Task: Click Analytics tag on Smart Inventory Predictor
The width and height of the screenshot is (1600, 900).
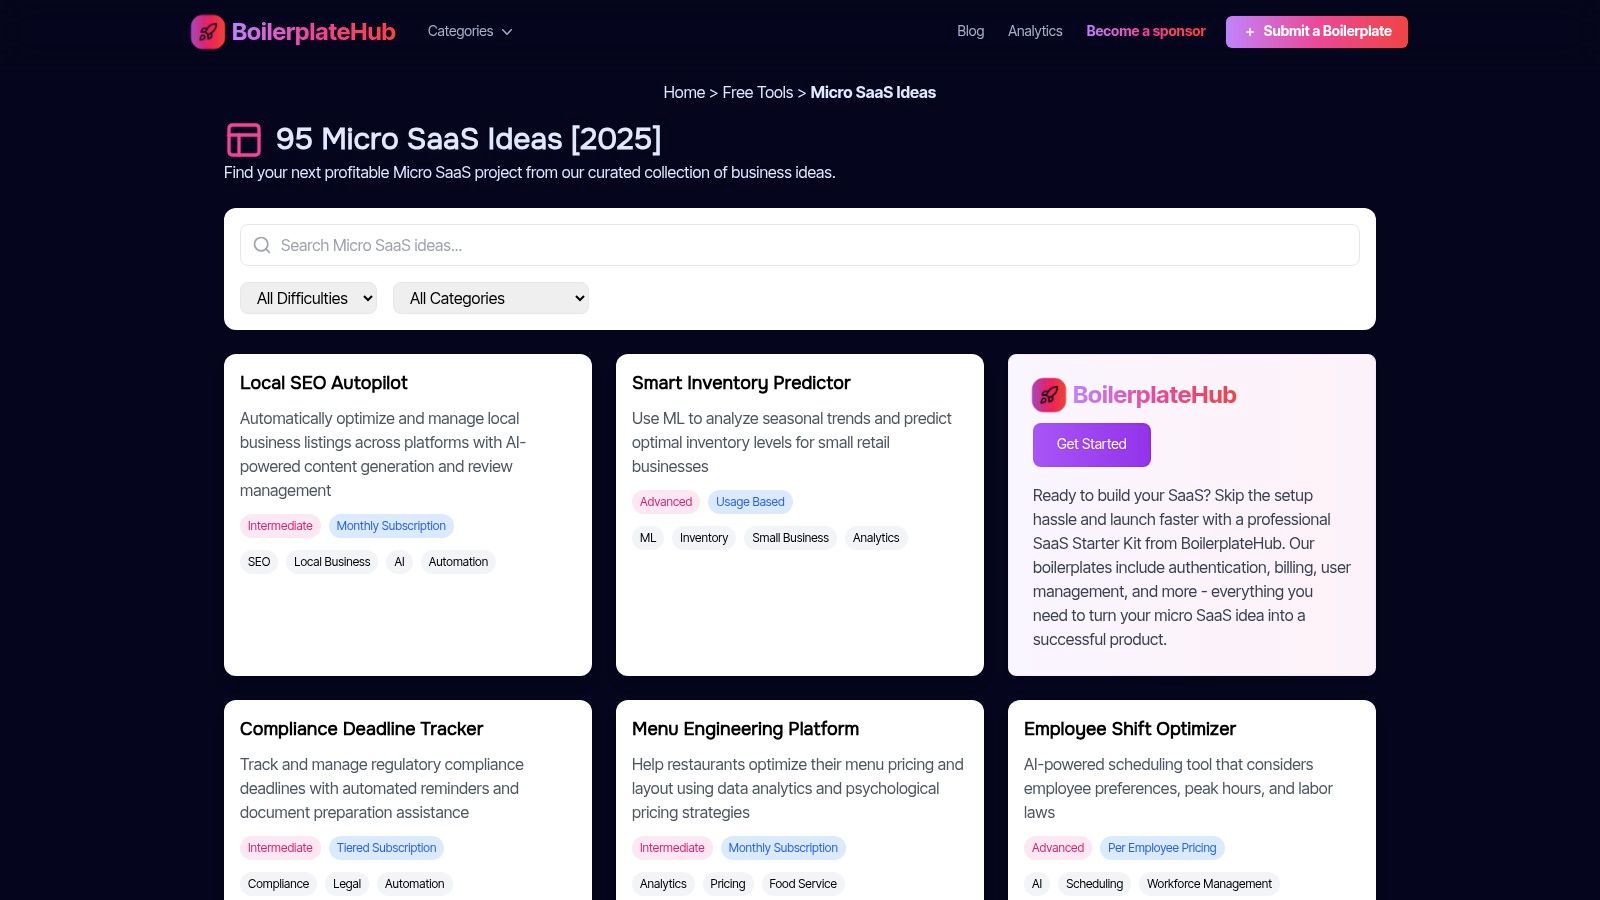Action: pos(876,538)
